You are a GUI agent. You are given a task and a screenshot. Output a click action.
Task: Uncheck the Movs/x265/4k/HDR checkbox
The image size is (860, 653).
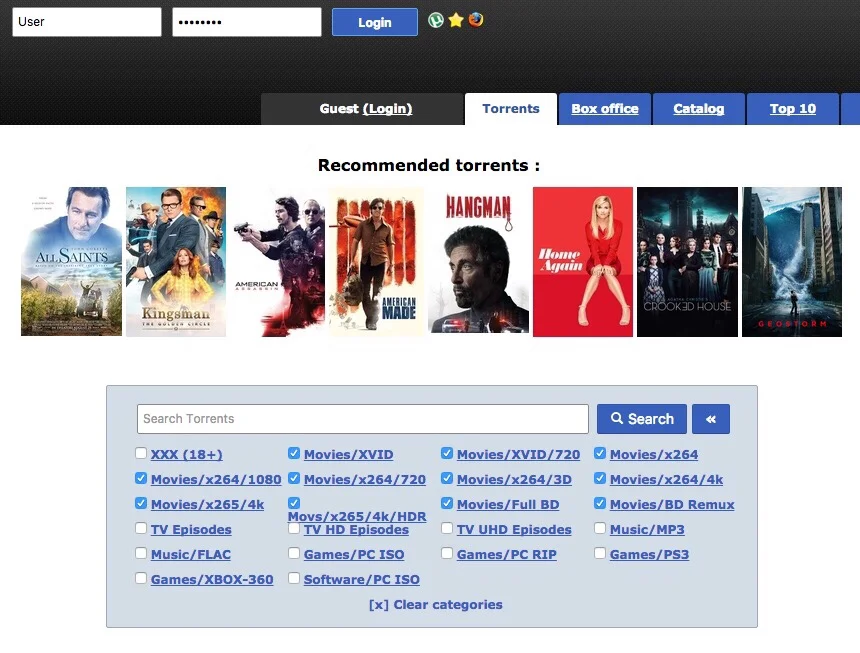[x=294, y=503]
